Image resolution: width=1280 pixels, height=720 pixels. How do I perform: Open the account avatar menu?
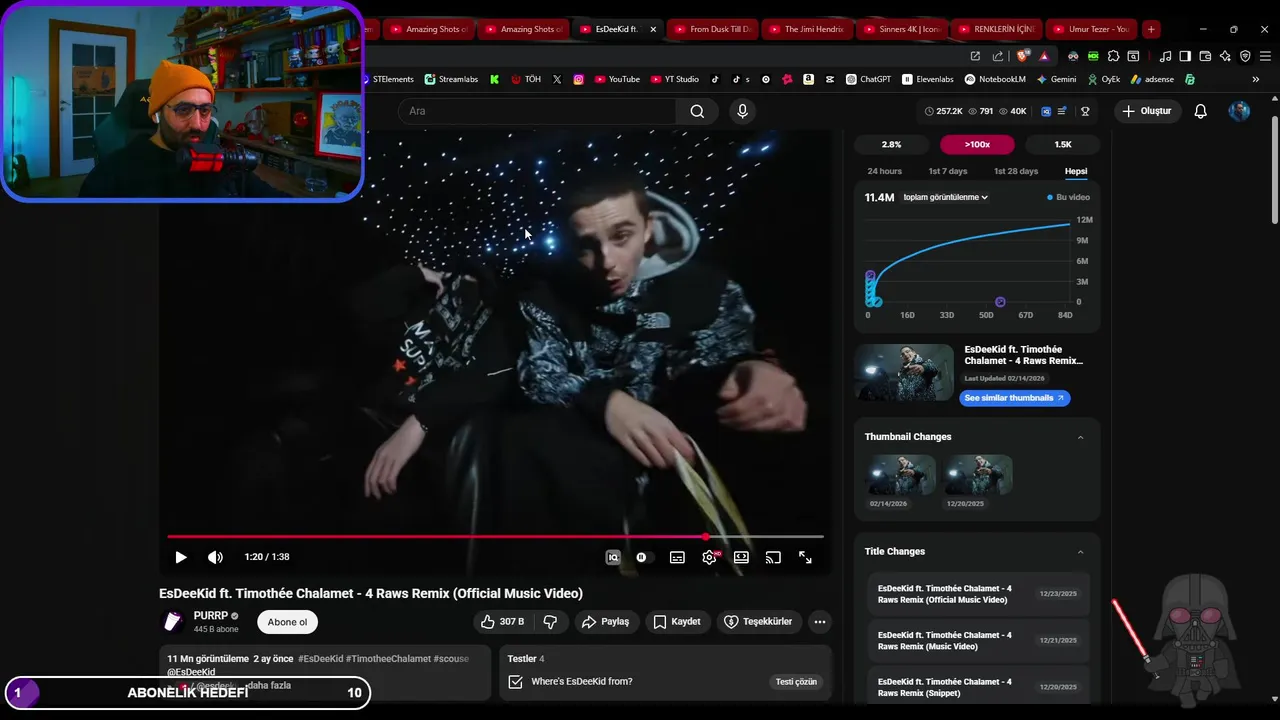(x=1239, y=111)
